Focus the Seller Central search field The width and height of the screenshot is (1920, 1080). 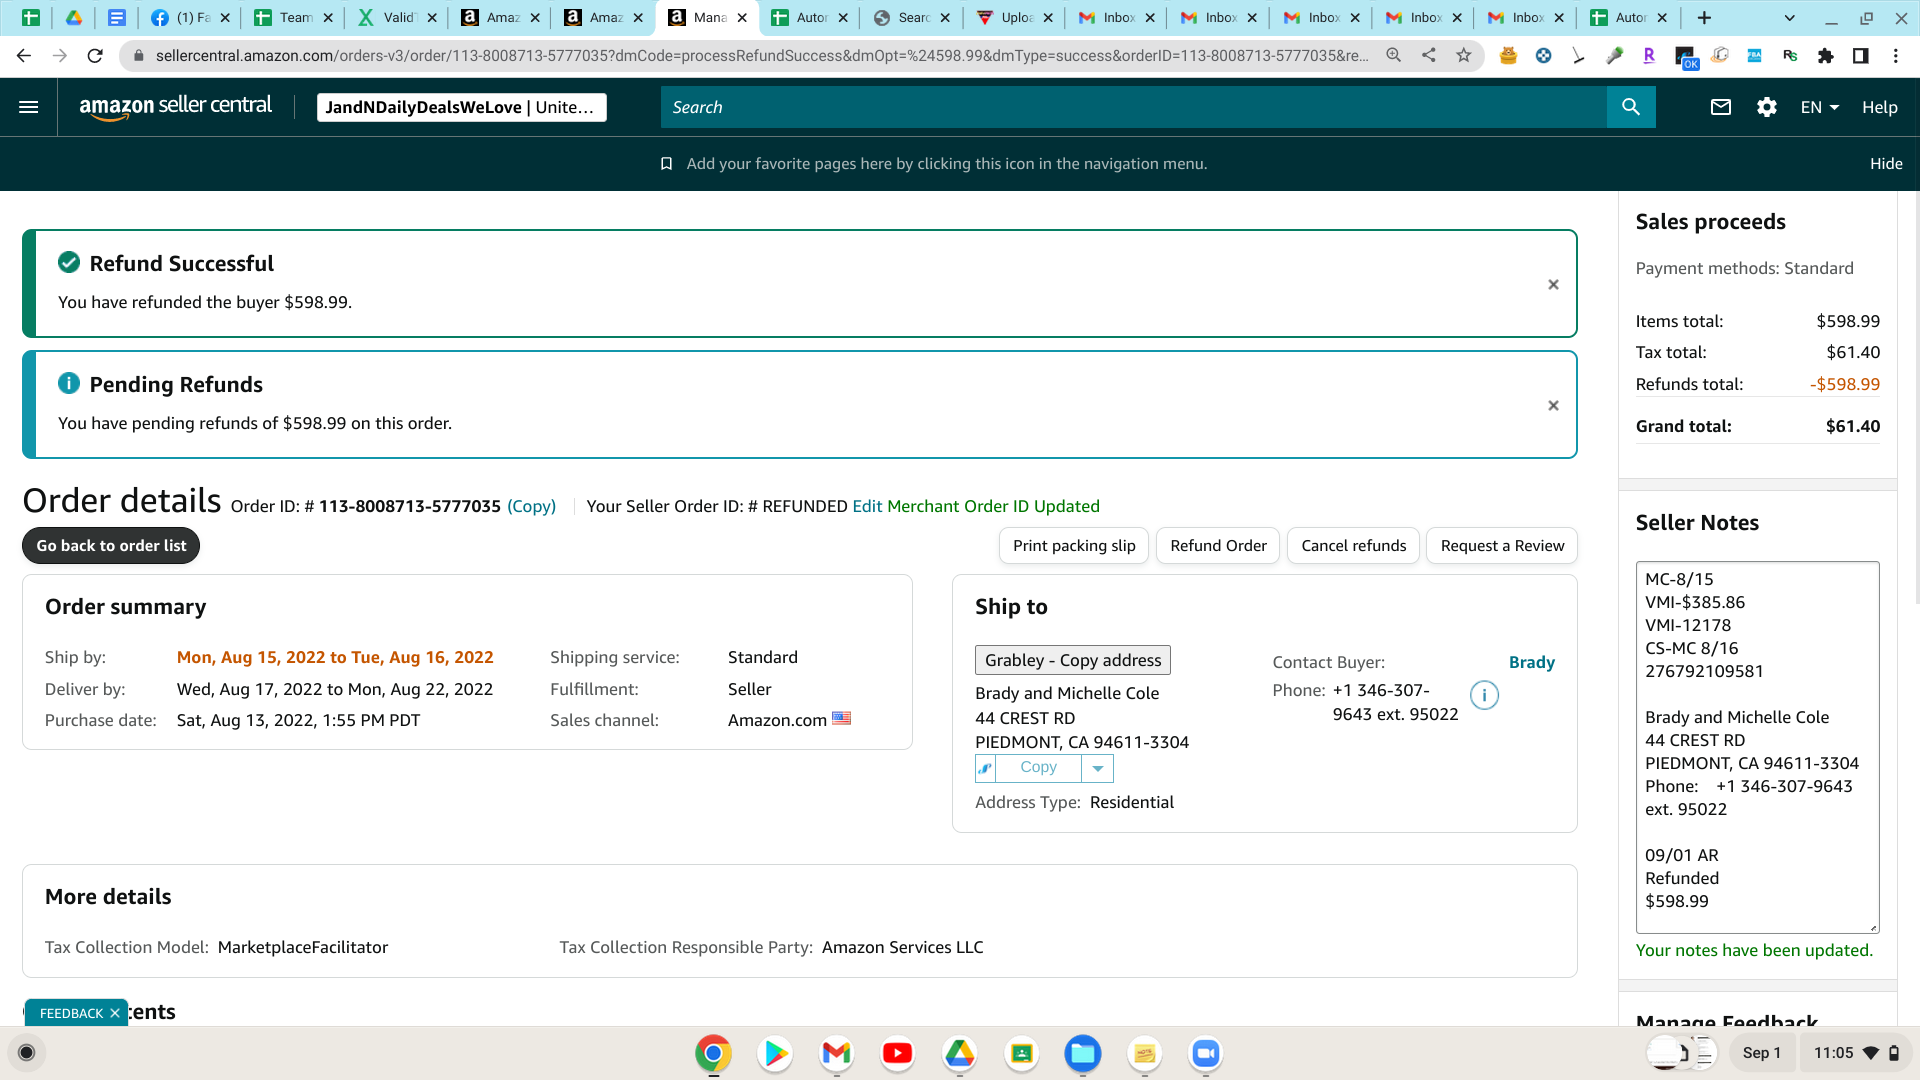(1133, 107)
